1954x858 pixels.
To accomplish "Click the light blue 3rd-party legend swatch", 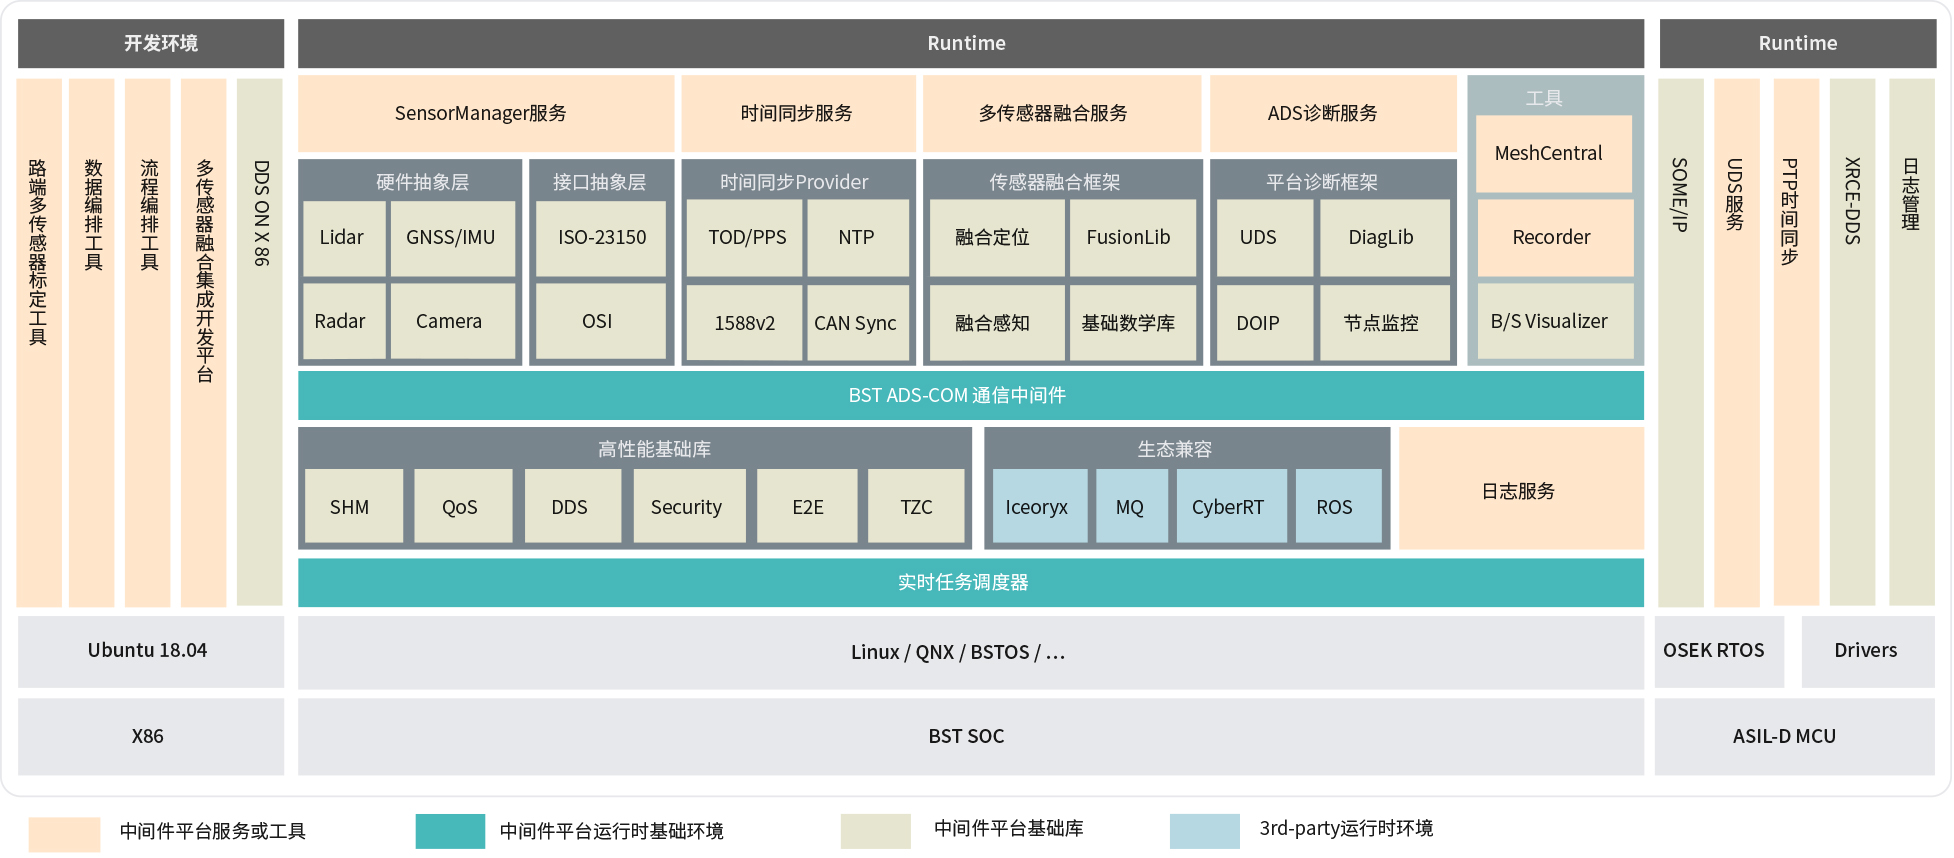I will pyautogui.click(x=1204, y=831).
